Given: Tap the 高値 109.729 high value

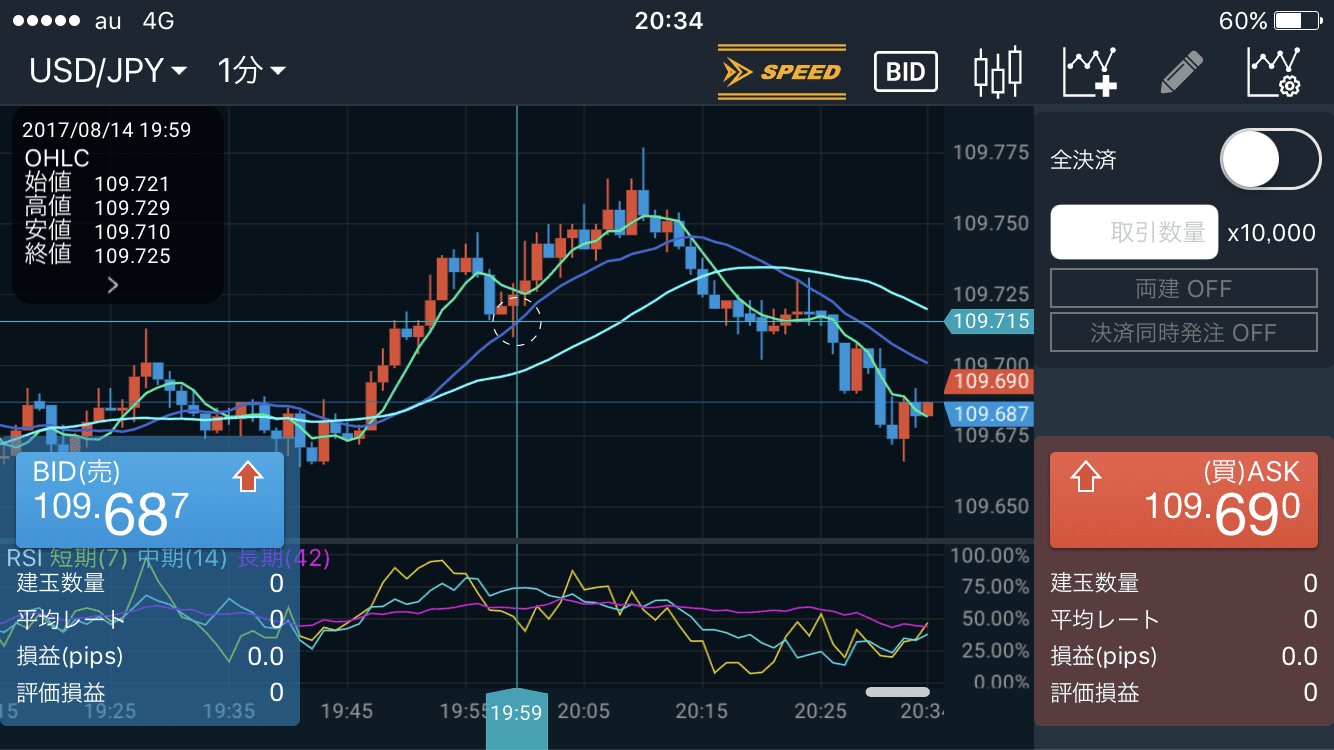Looking at the screenshot, I should [x=98, y=208].
